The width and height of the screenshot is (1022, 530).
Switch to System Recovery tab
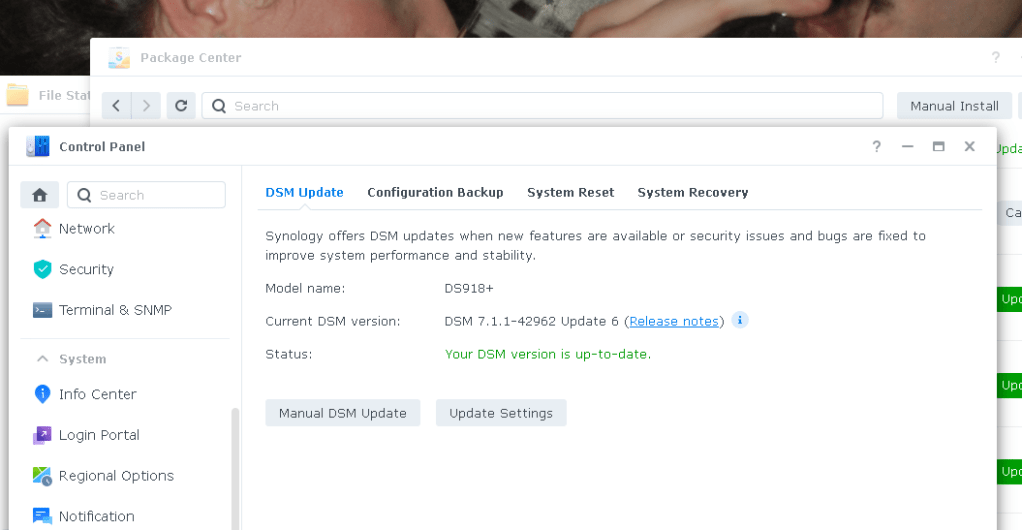(693, 192)
